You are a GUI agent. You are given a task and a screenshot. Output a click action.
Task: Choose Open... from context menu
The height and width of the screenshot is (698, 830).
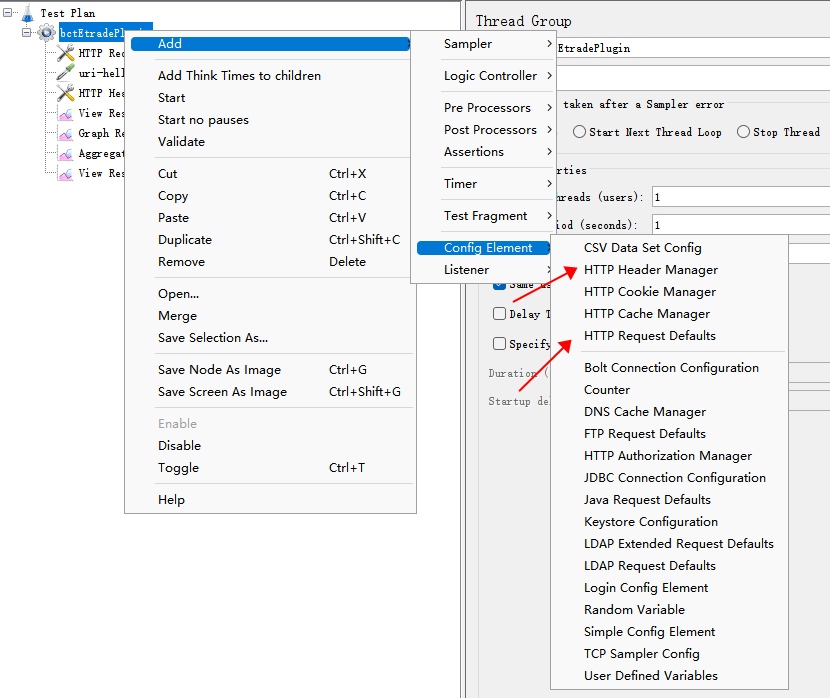click(x=178, y=294)
